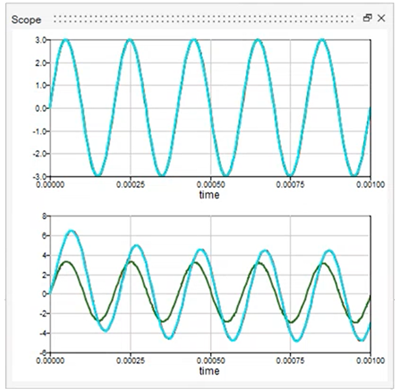
Task: Click the 0.00050 tick on the top plot
Action: point(211,184)
